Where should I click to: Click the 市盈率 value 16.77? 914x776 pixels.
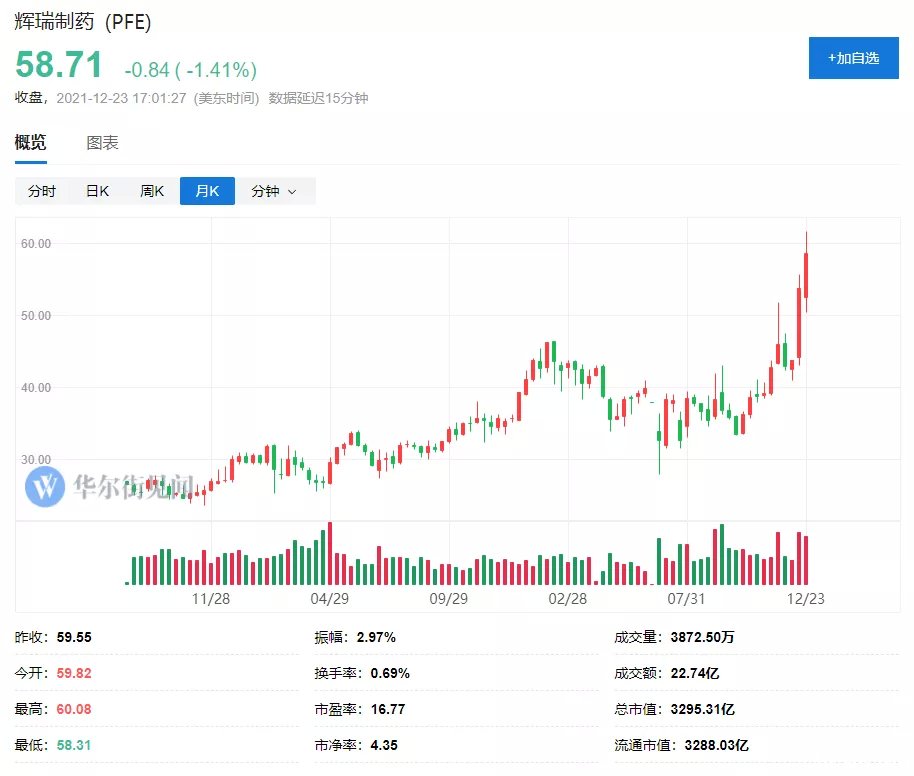(x=388, y=710)
